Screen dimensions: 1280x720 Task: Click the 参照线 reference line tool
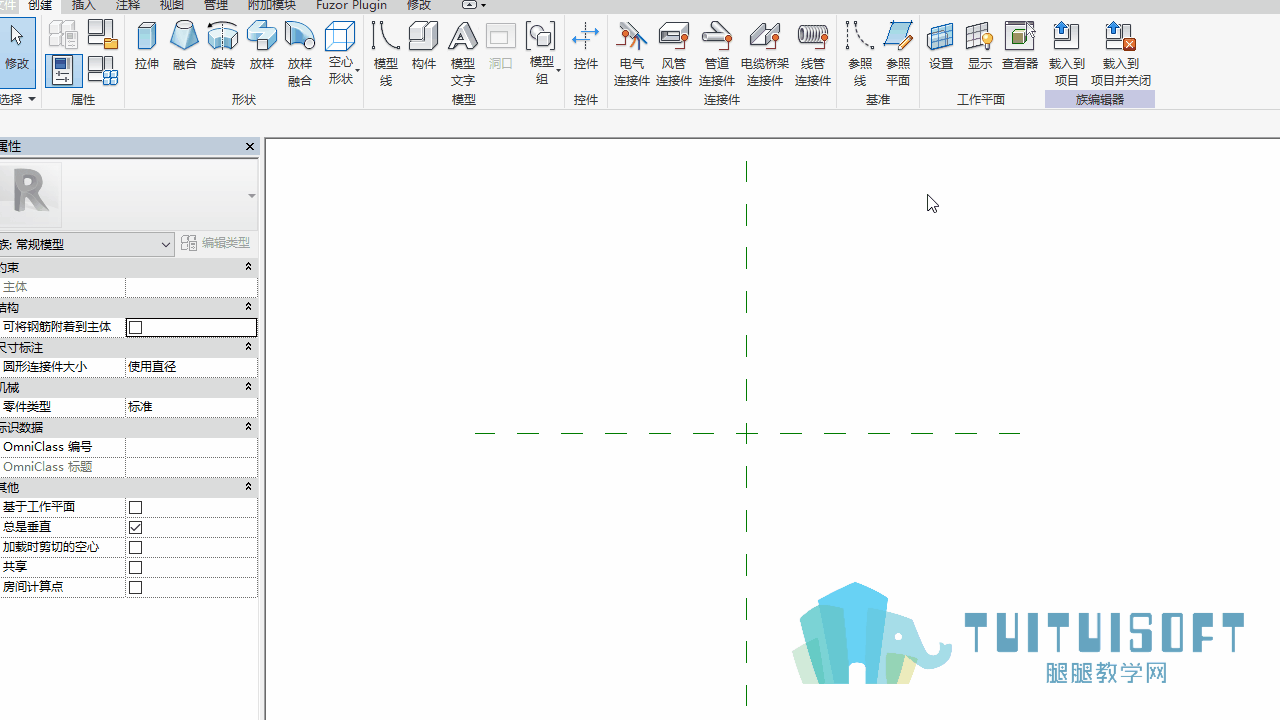860,54
